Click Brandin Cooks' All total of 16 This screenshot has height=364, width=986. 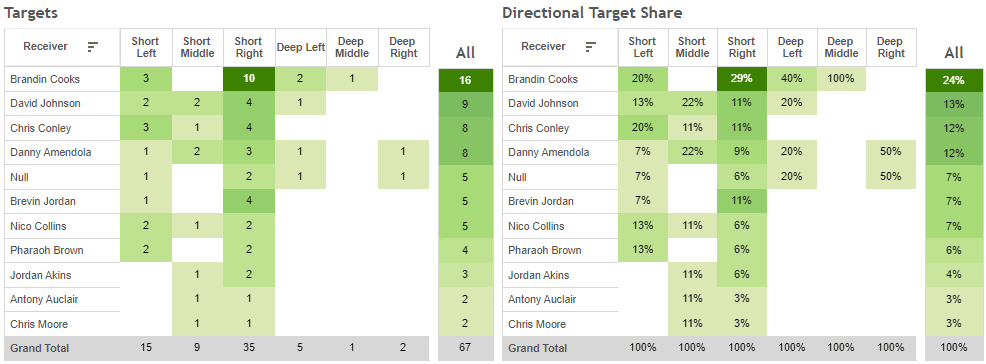coord(465,81)
